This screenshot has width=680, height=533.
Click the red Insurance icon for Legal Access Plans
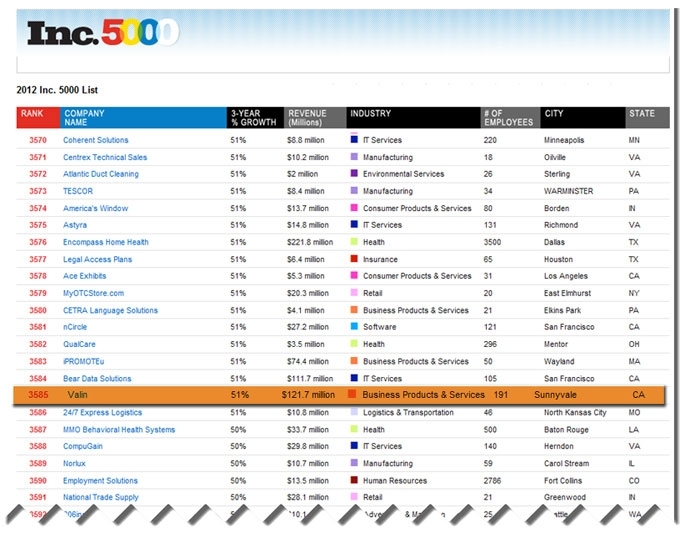coord(354,259)
